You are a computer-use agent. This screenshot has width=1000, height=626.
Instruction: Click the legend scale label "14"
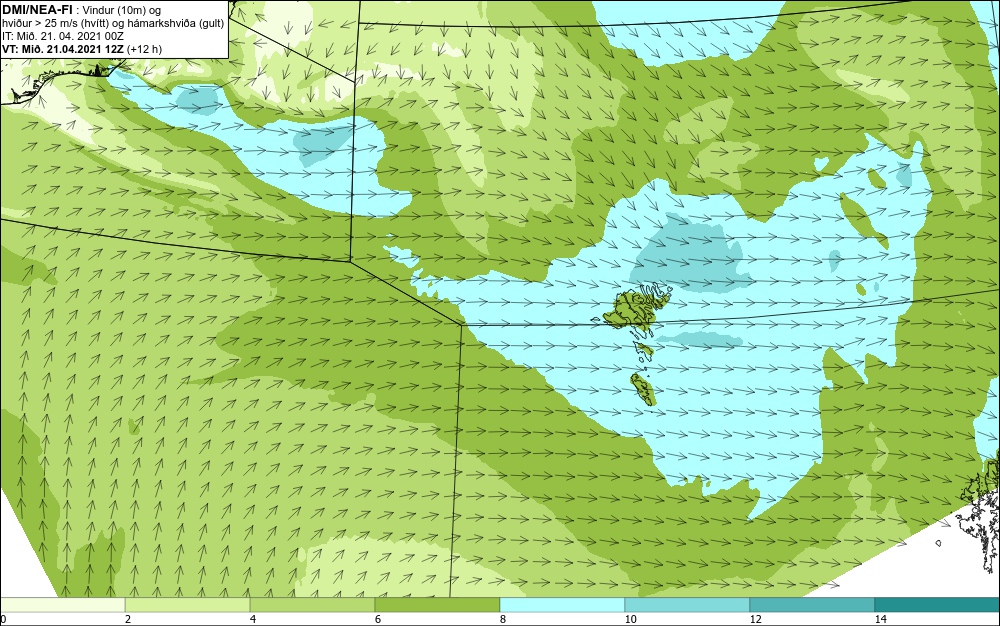880,619
